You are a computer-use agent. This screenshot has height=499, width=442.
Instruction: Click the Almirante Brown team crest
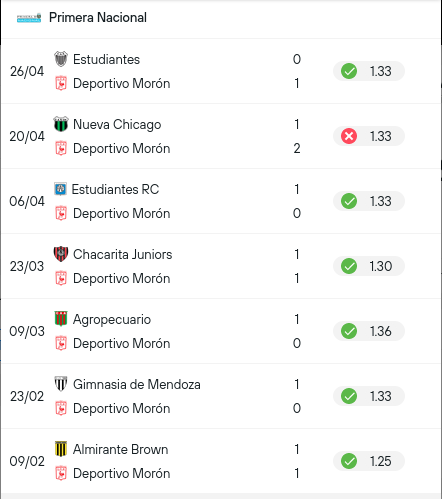(x=61, y=449)
